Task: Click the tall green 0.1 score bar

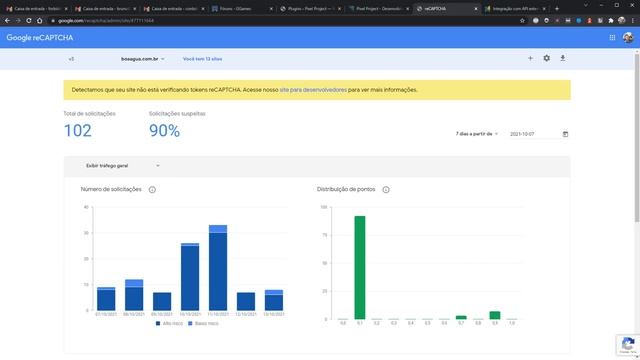Action: coord(360,267)
